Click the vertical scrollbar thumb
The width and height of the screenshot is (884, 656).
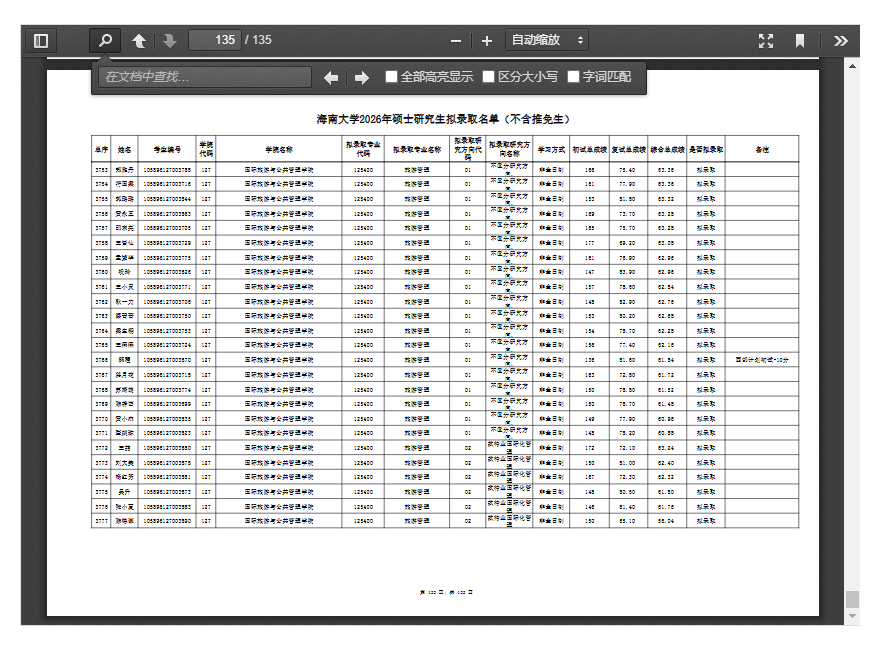(852, 598)
